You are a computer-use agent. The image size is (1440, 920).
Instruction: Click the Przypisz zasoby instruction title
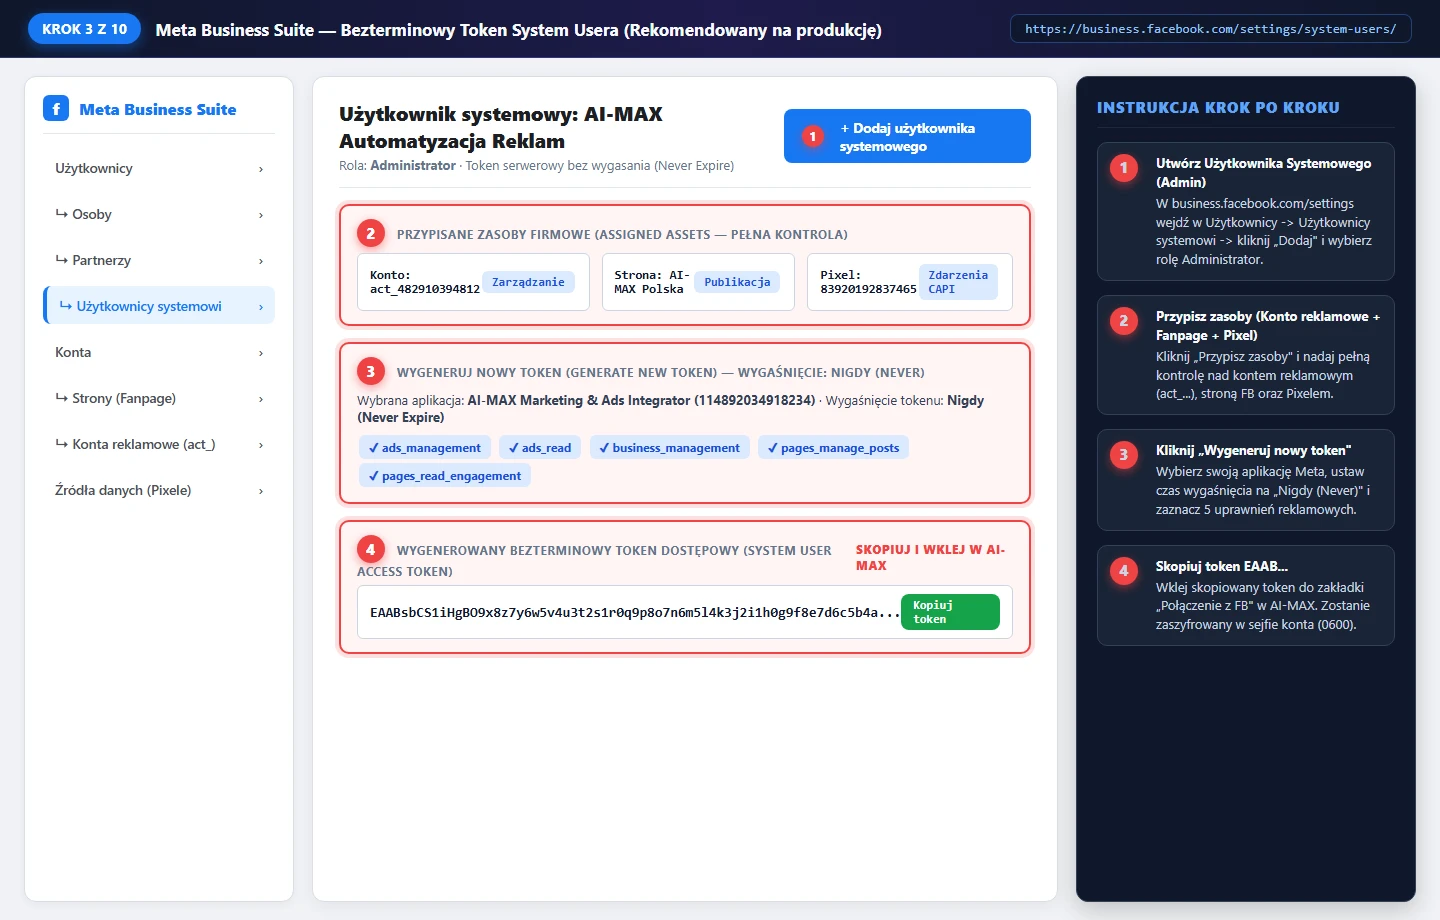(1267, 325)
